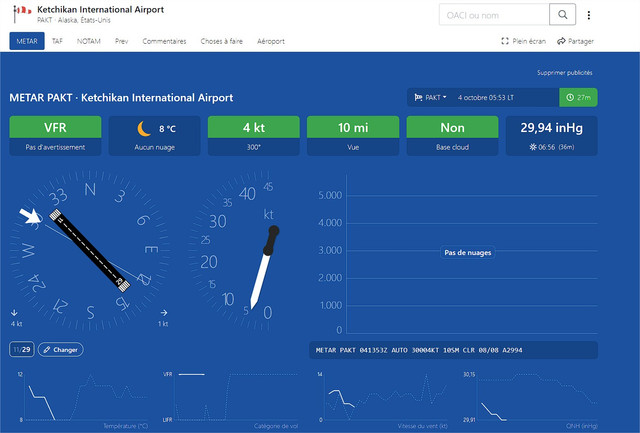Click the 300° wind direction text
The width and height of the screenshot is (640, 433).
coord(253,147)
